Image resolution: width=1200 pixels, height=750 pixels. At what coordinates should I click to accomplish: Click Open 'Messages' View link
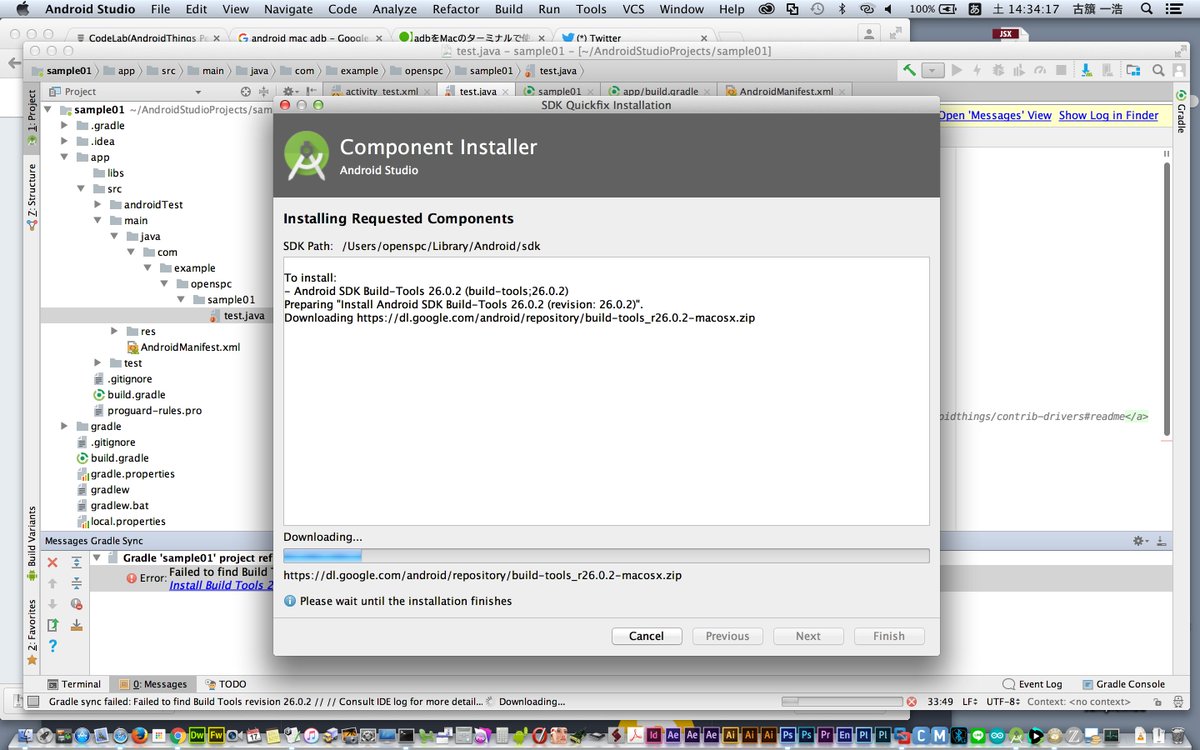[995, 115]
